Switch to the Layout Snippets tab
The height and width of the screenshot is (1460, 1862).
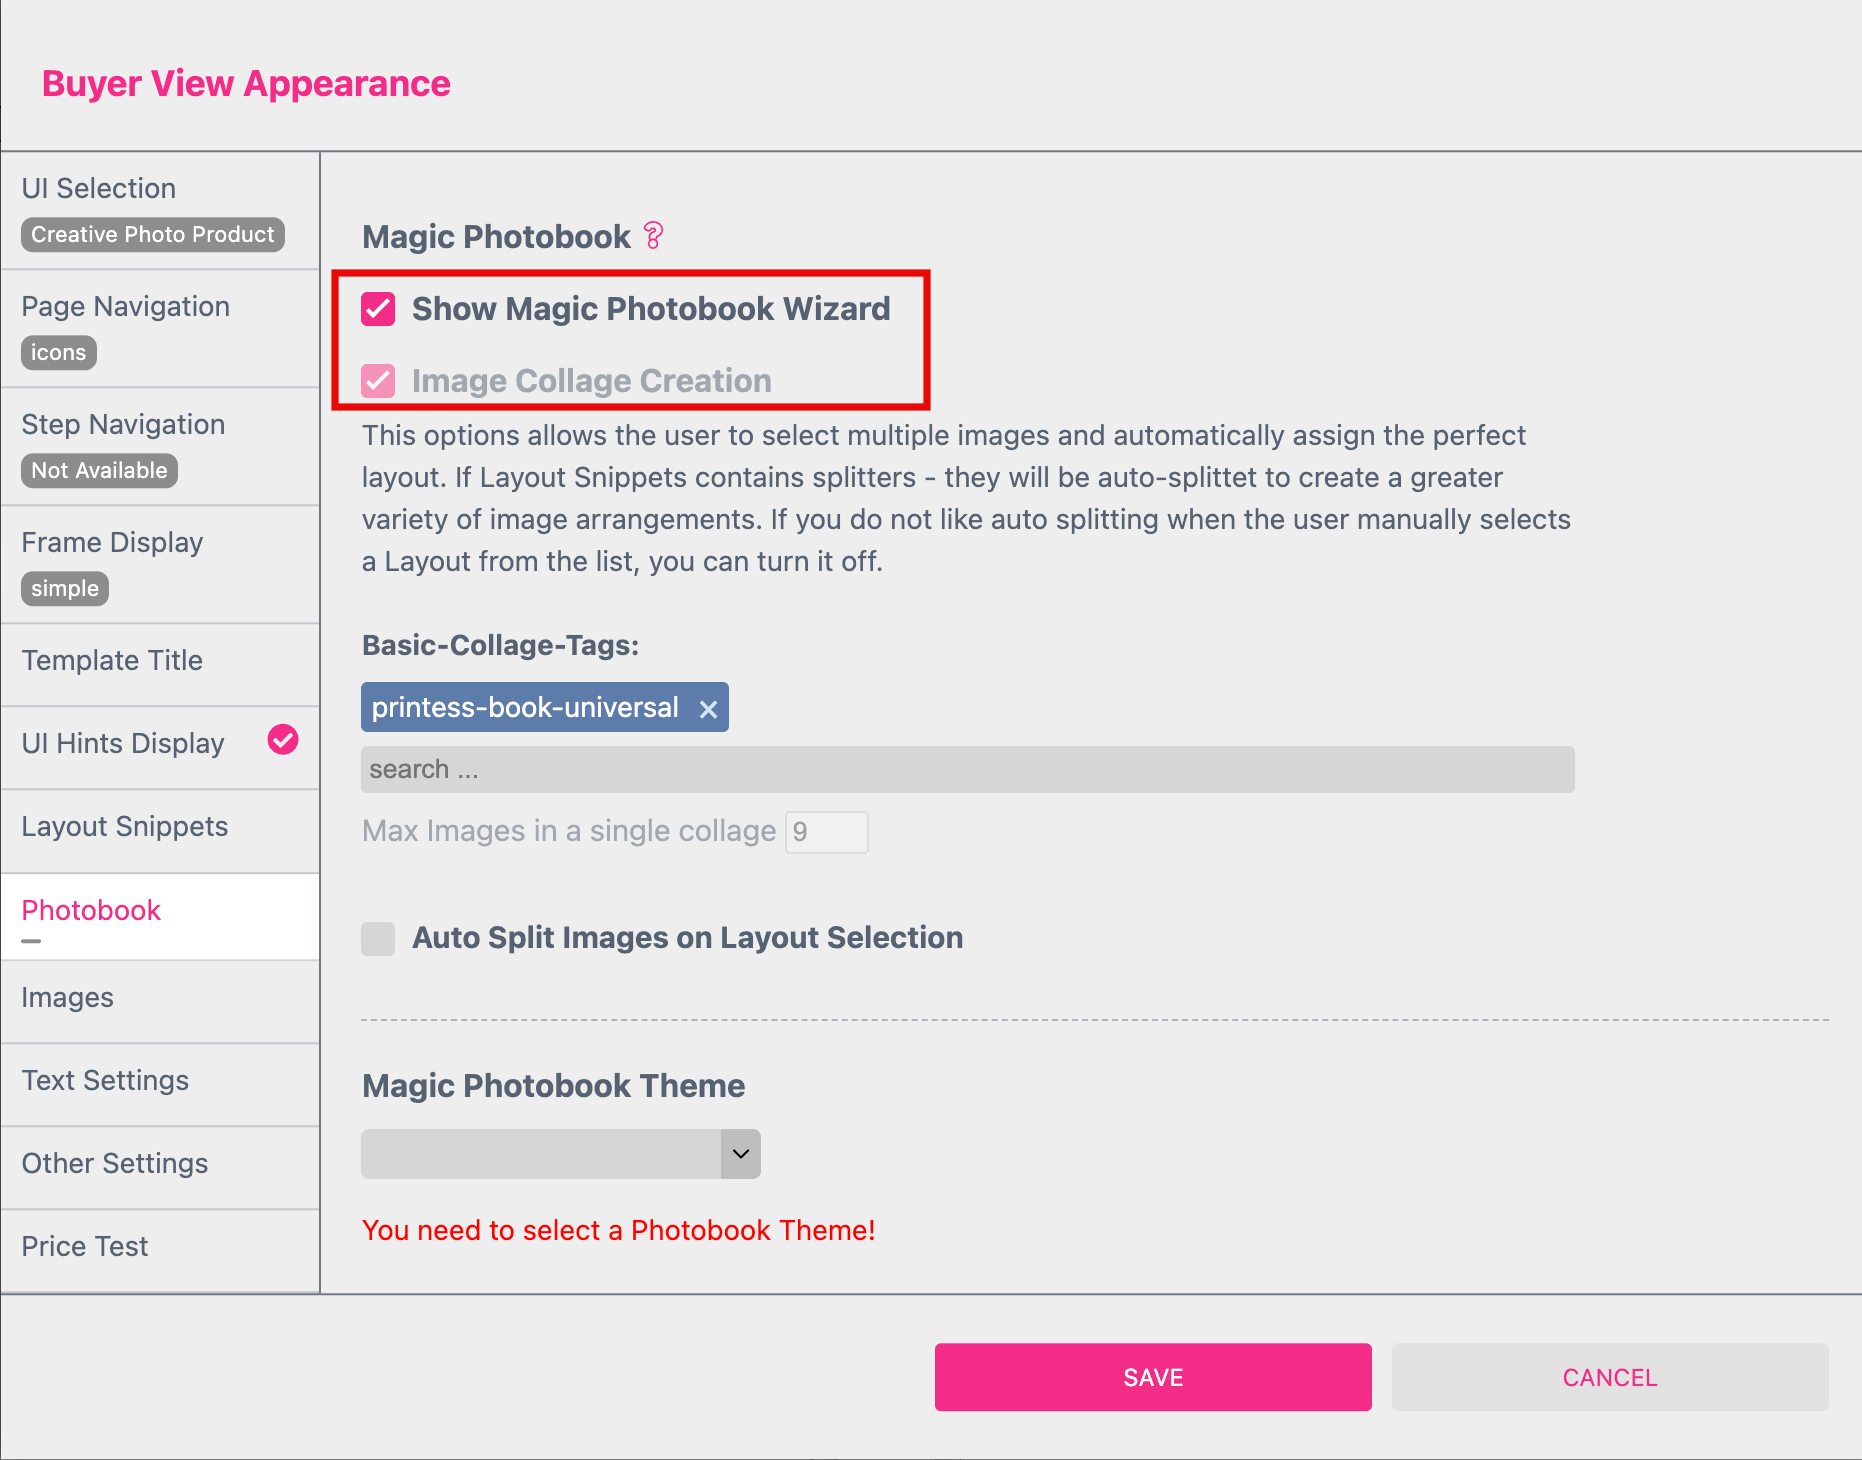click(160, 827)
